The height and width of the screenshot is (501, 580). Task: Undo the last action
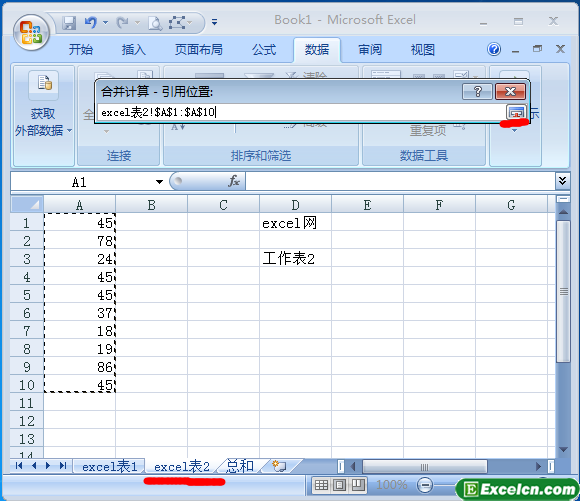[90, 23]
